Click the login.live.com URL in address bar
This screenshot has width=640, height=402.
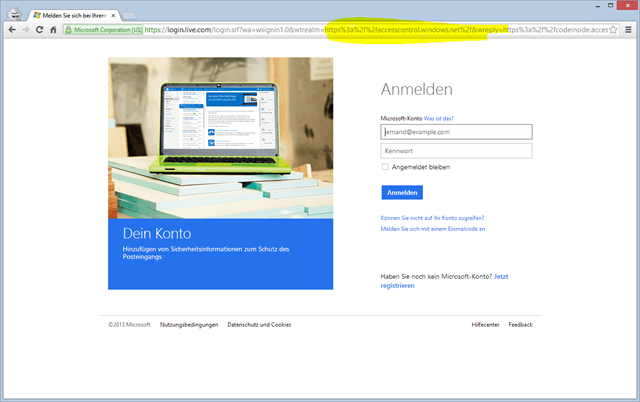pos(178,30)
